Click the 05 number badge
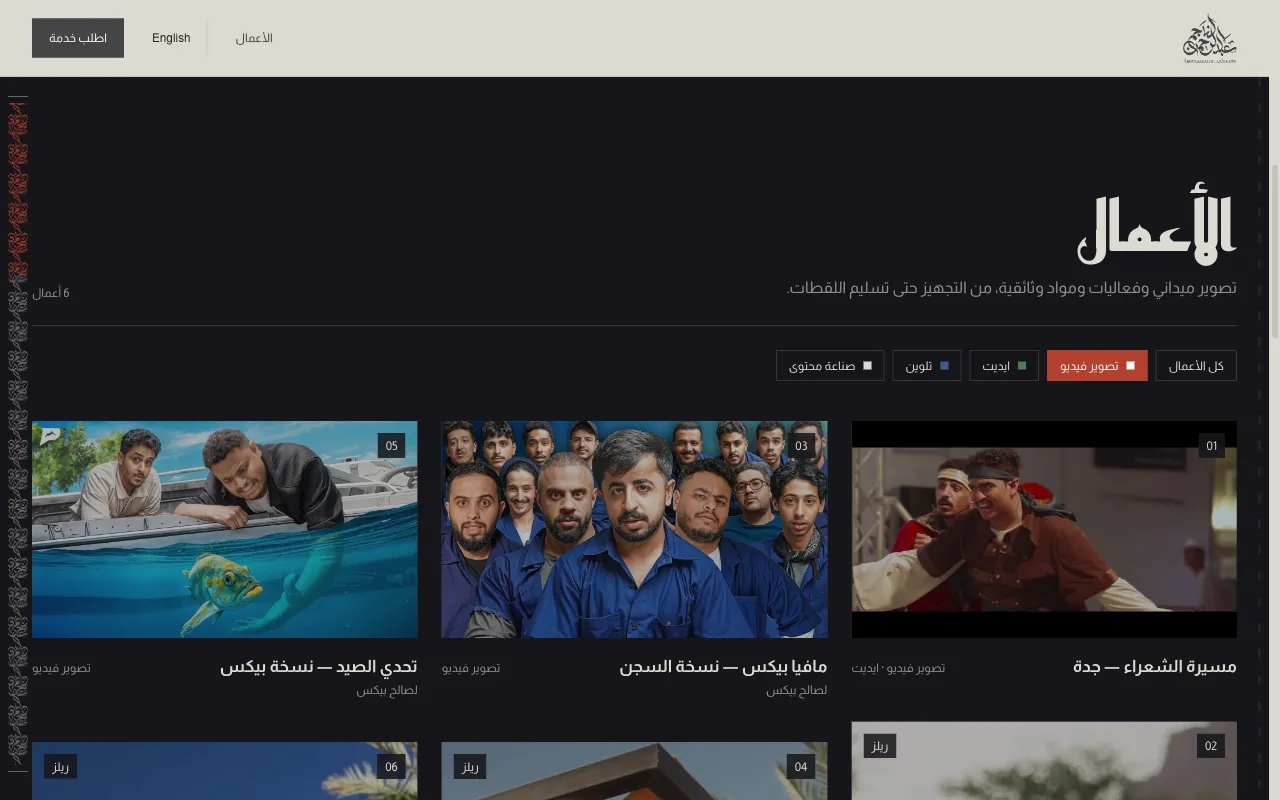 point(392,446)
